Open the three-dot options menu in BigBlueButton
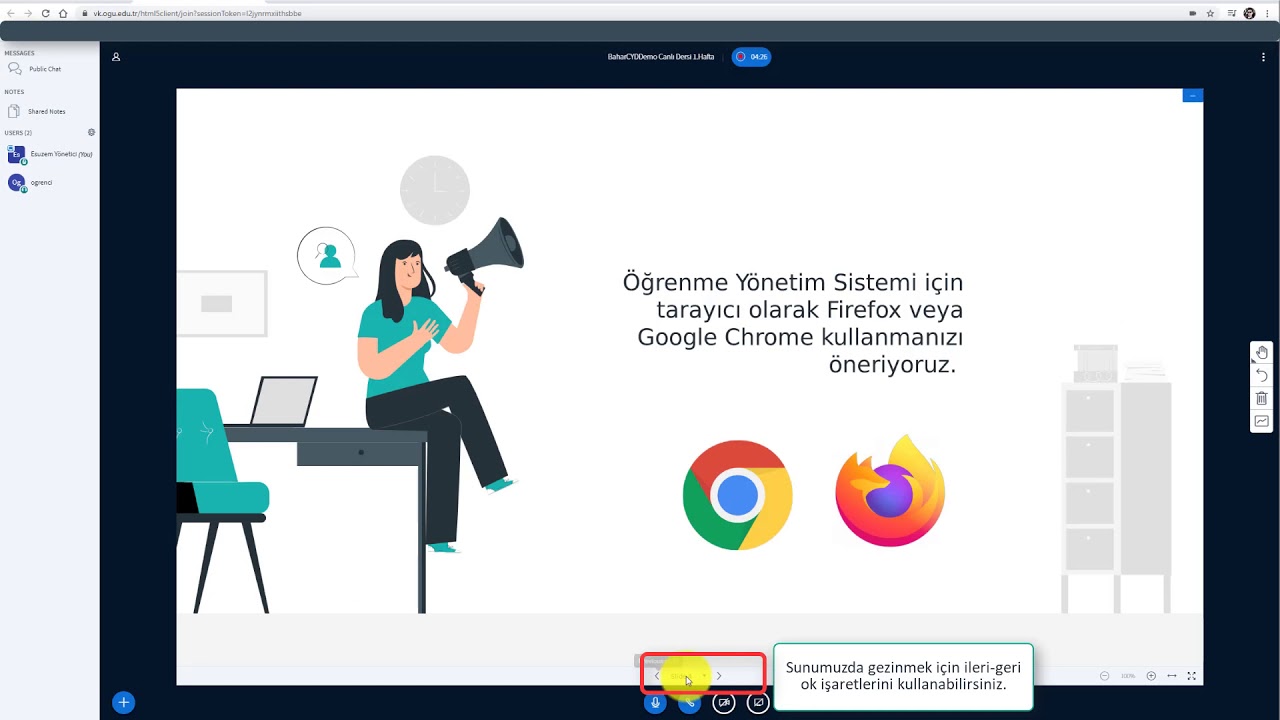1280x720 pixels. point(1264,57)
